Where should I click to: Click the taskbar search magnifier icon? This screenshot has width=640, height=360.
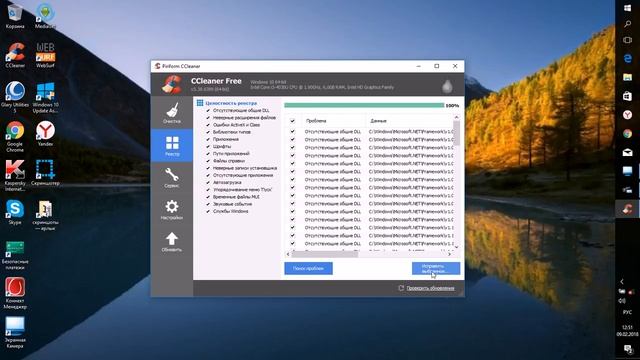pyautogui.click(x=627, y=24)
